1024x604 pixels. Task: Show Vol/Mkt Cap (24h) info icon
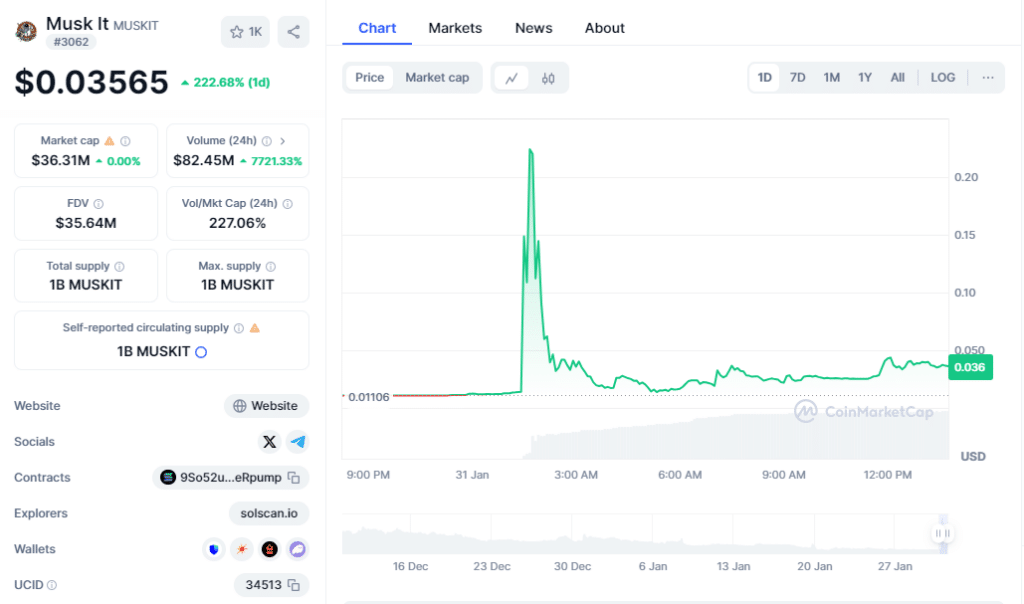pos(287,204)
